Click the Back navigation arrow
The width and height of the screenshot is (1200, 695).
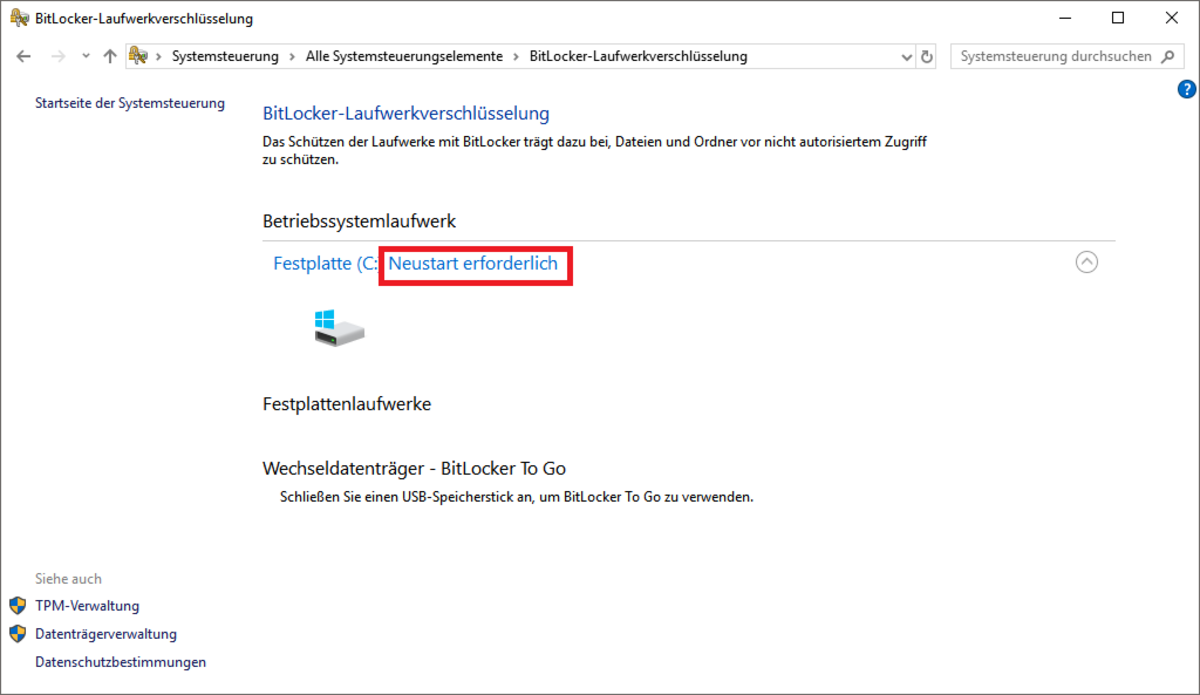pyautogui.click(x=24, y=57)
